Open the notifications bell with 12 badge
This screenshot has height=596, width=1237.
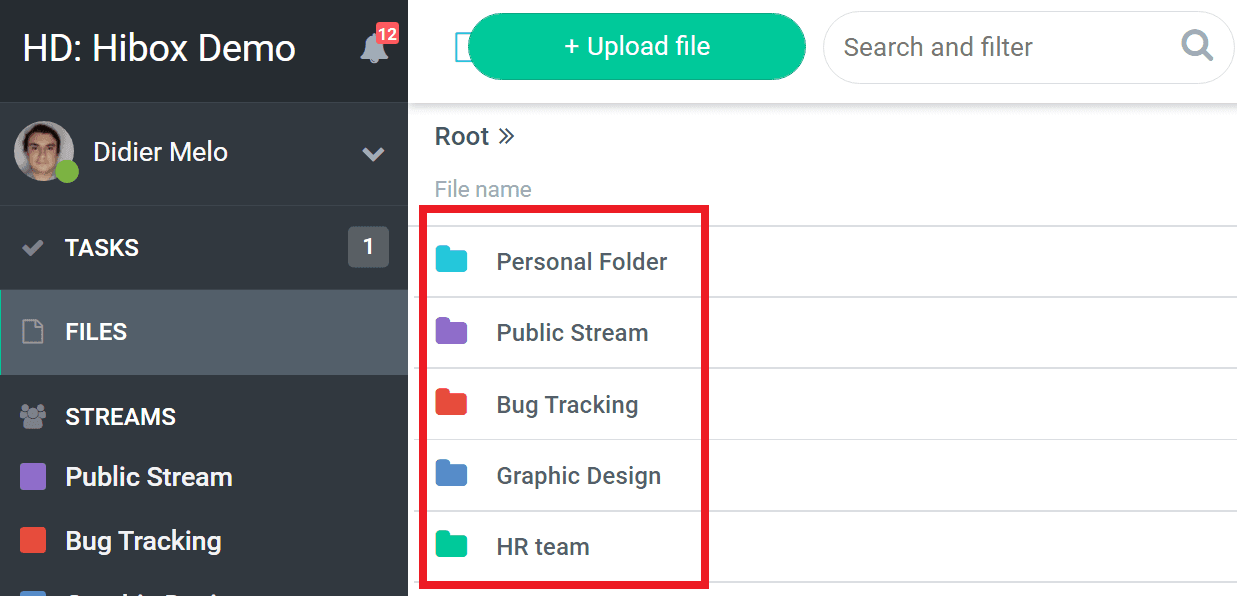[375, 47]
